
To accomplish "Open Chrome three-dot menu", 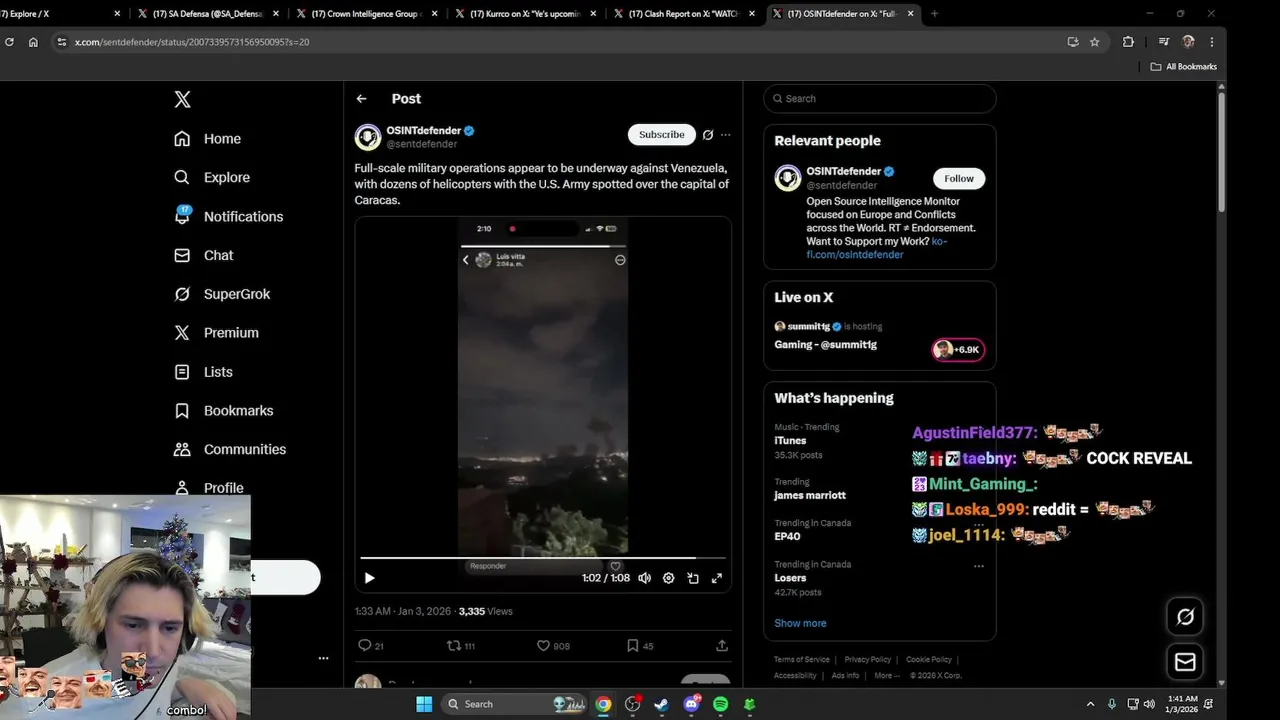I will [x=1211, y=42].
